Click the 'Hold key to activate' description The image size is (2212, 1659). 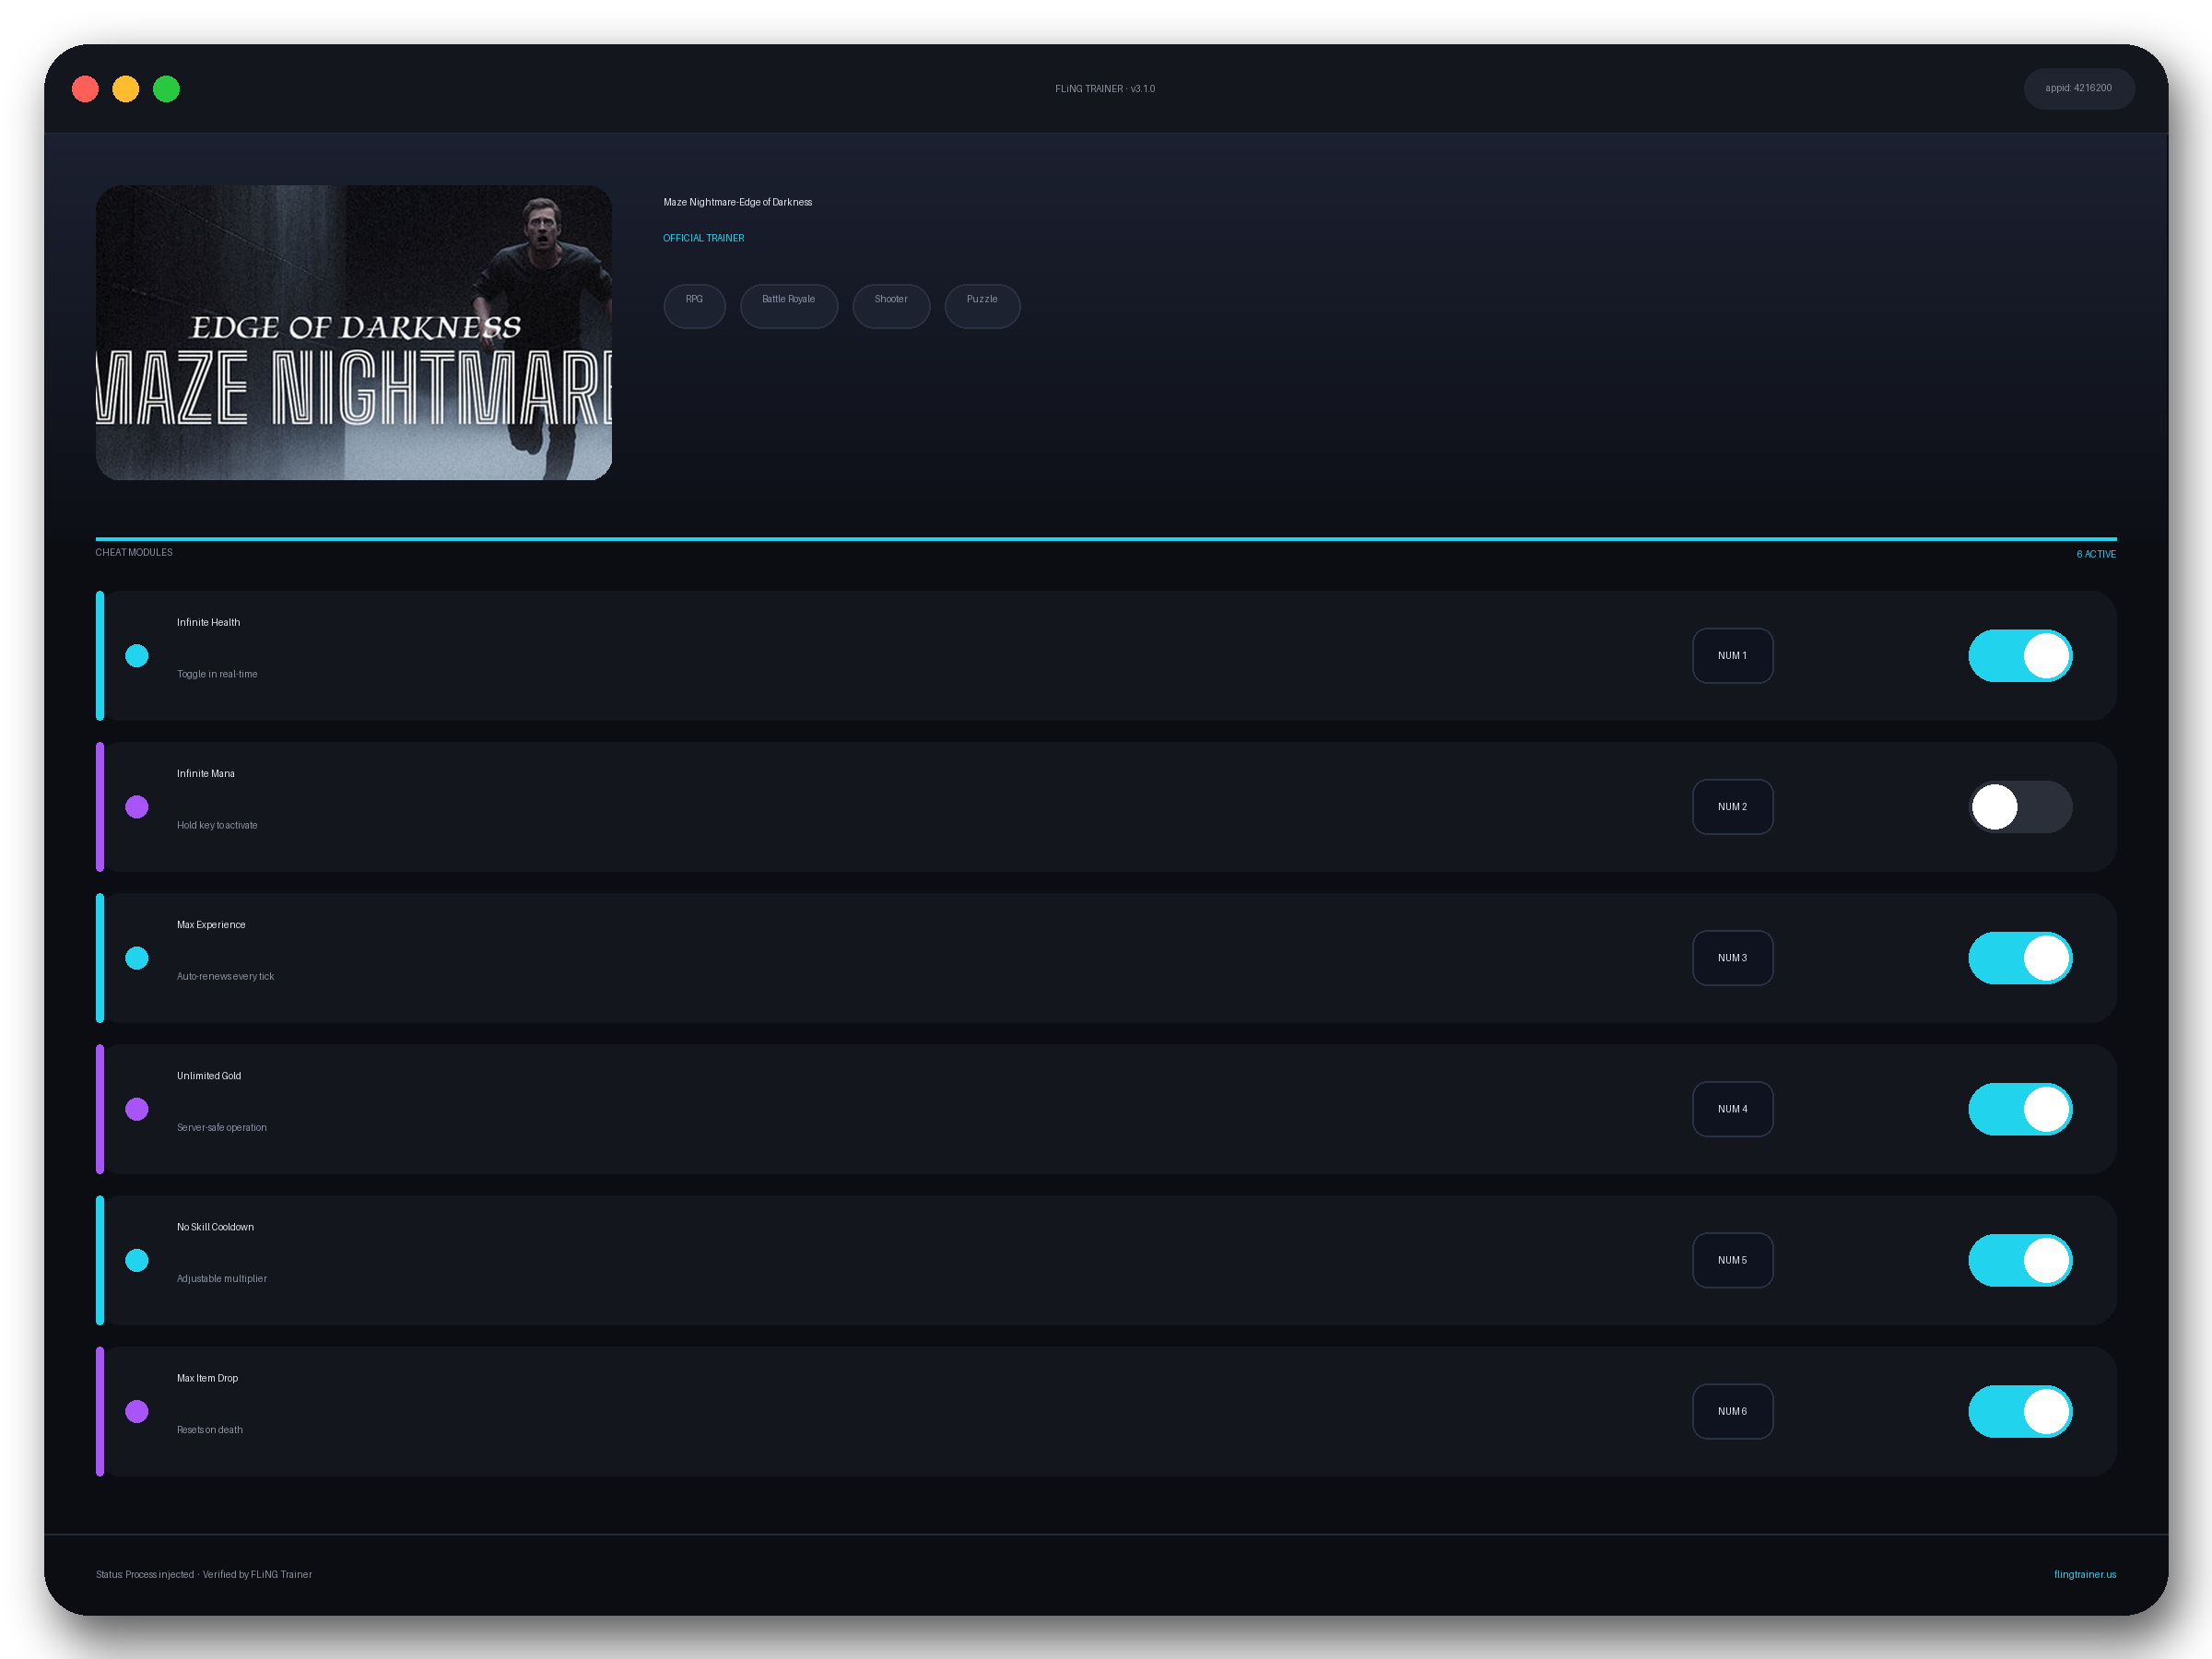pyautogui.click(x=217, y=825)
